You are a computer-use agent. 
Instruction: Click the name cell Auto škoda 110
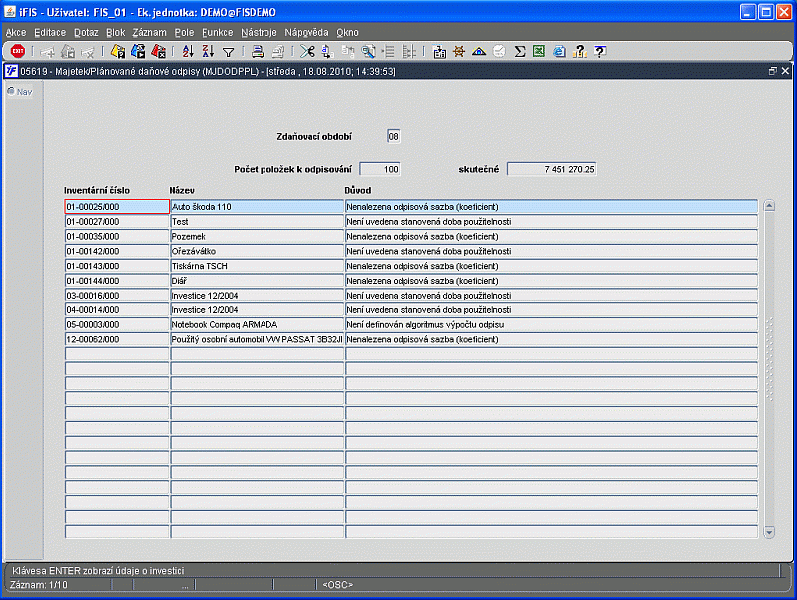(257, 207)
